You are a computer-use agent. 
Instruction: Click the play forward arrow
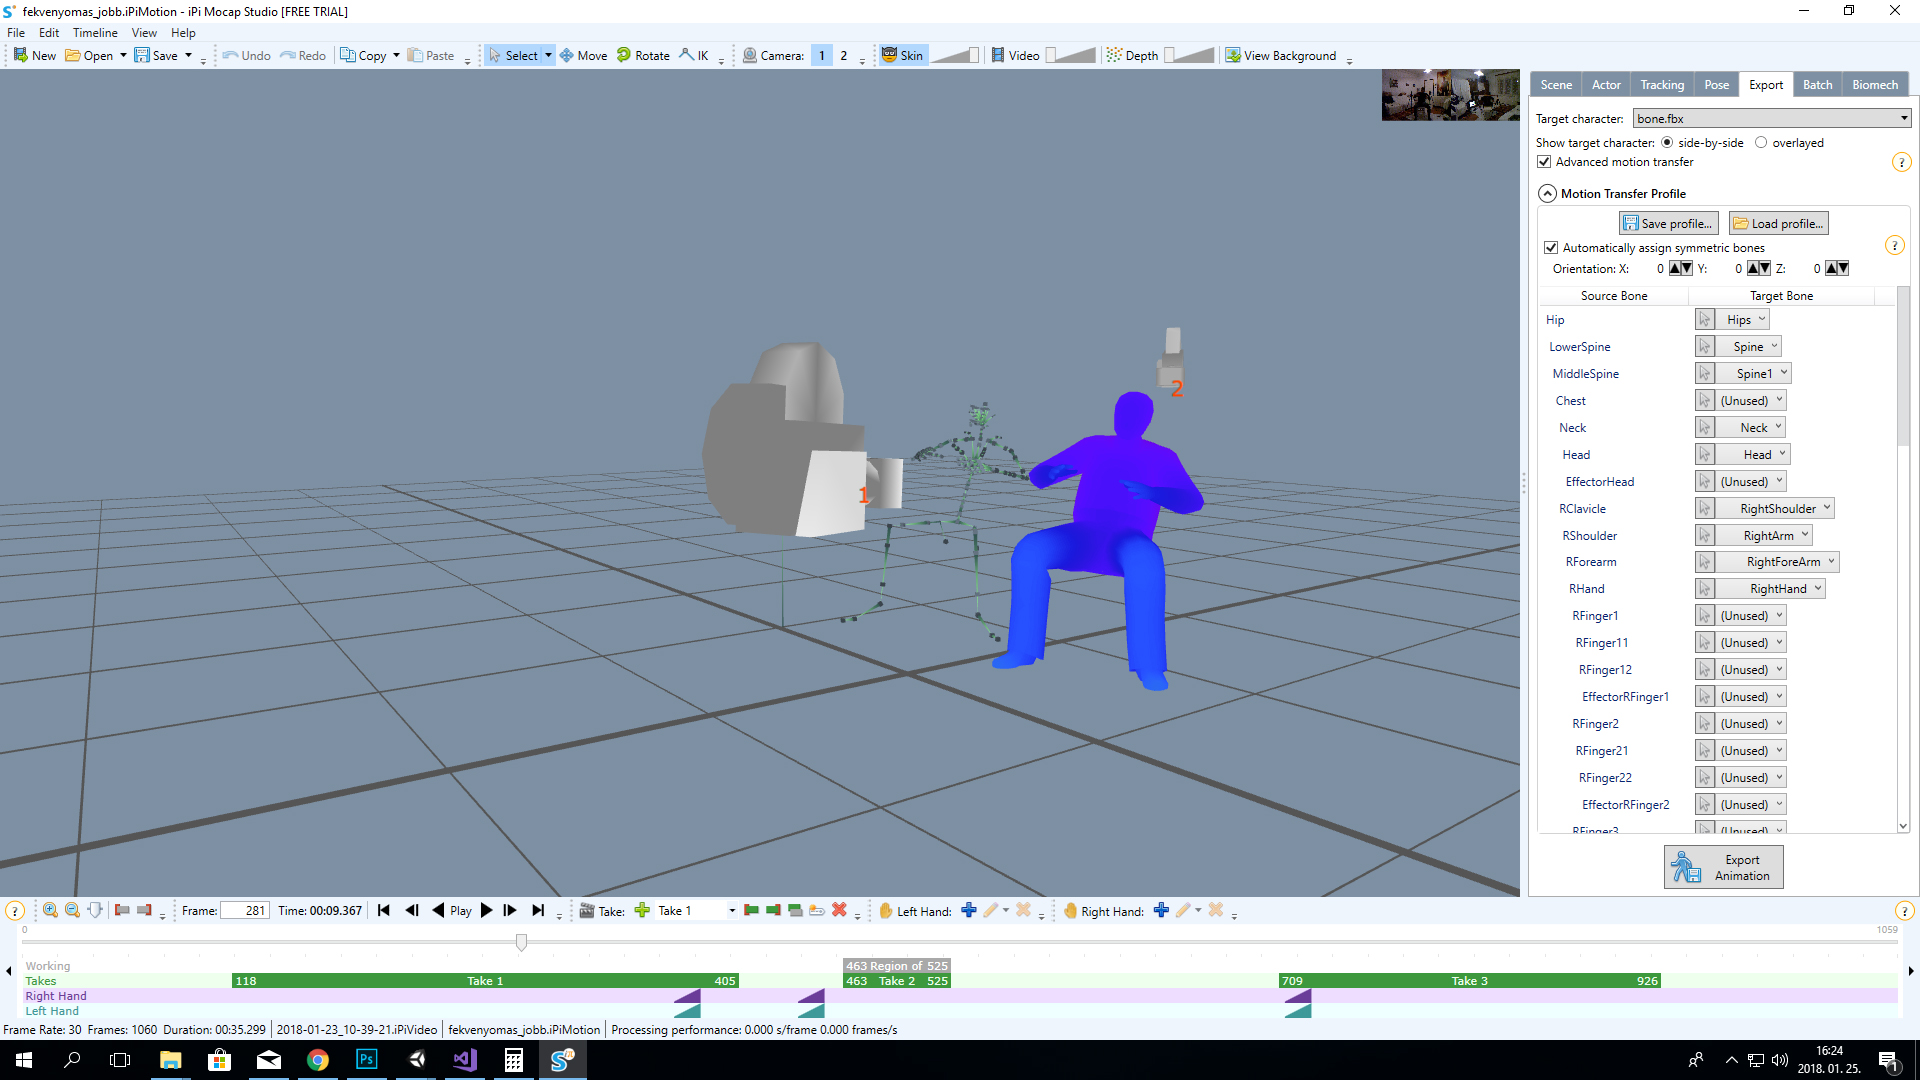487,910
